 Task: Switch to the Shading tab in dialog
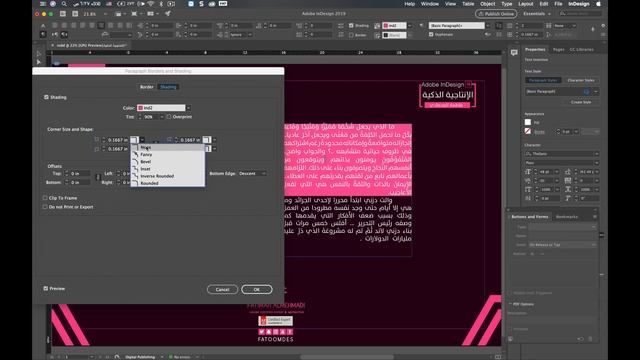pos(168,87)
